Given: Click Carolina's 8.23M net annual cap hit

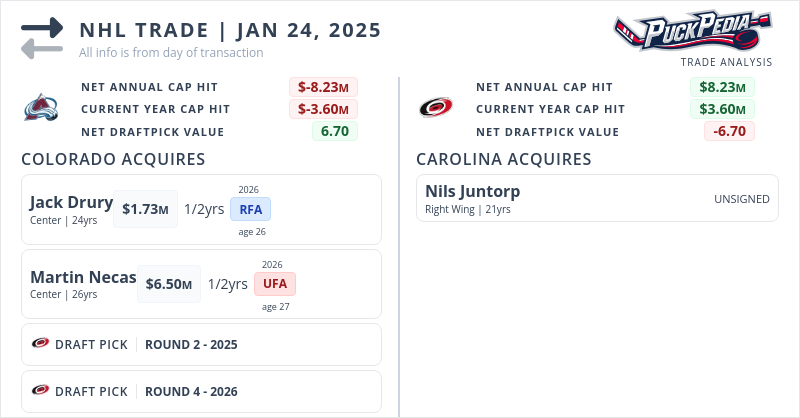Looking at the screenshot, I should pos(722,87).
